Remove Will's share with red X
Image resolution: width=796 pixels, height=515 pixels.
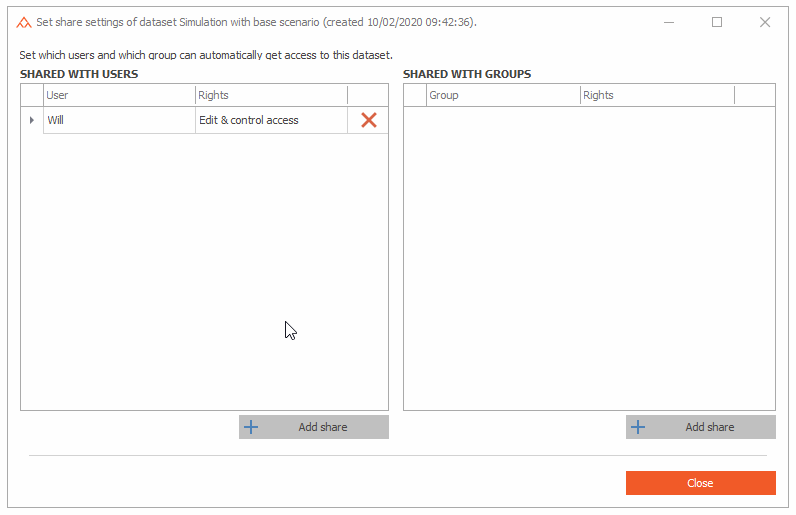click(x=369, y=120)
